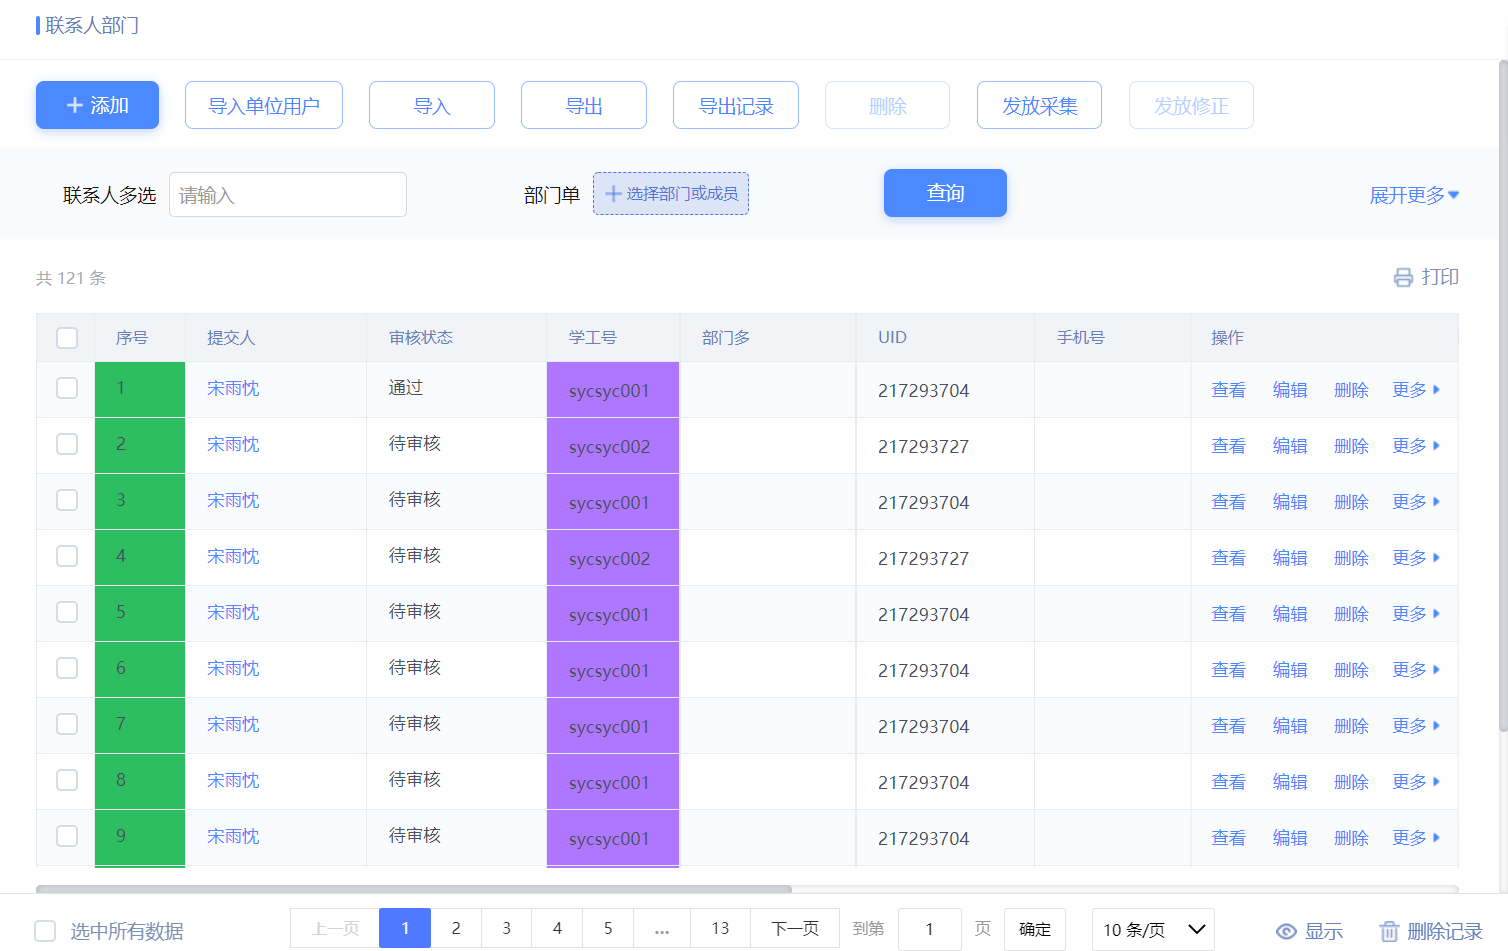The width and height of the screenshot is (1508, 951).
Task: Click the horizontal scrollbar under the table
Action: [x=414, y=888]
